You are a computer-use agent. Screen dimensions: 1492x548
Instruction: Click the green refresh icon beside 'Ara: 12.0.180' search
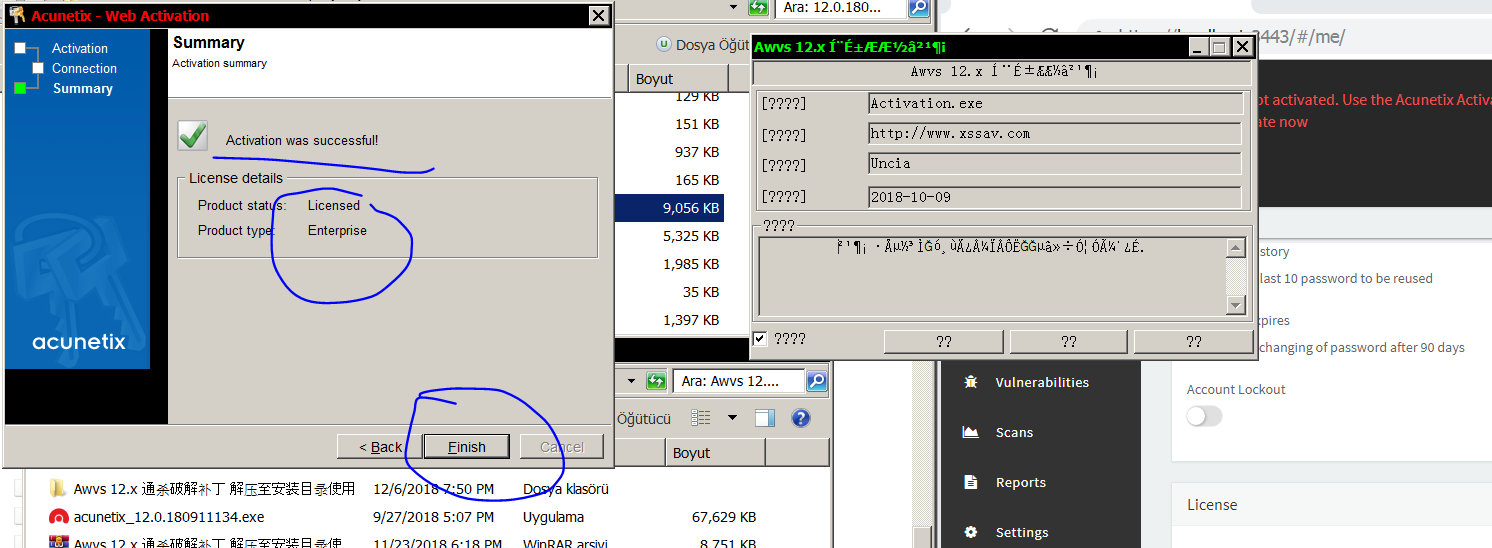tap(759, 8)
